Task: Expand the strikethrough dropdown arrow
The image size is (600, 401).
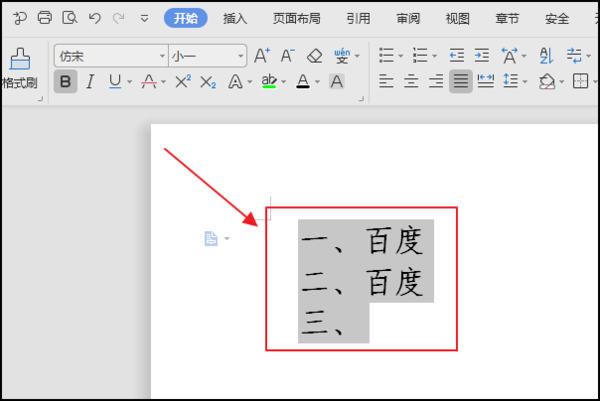Action: (x=163, y=82)
